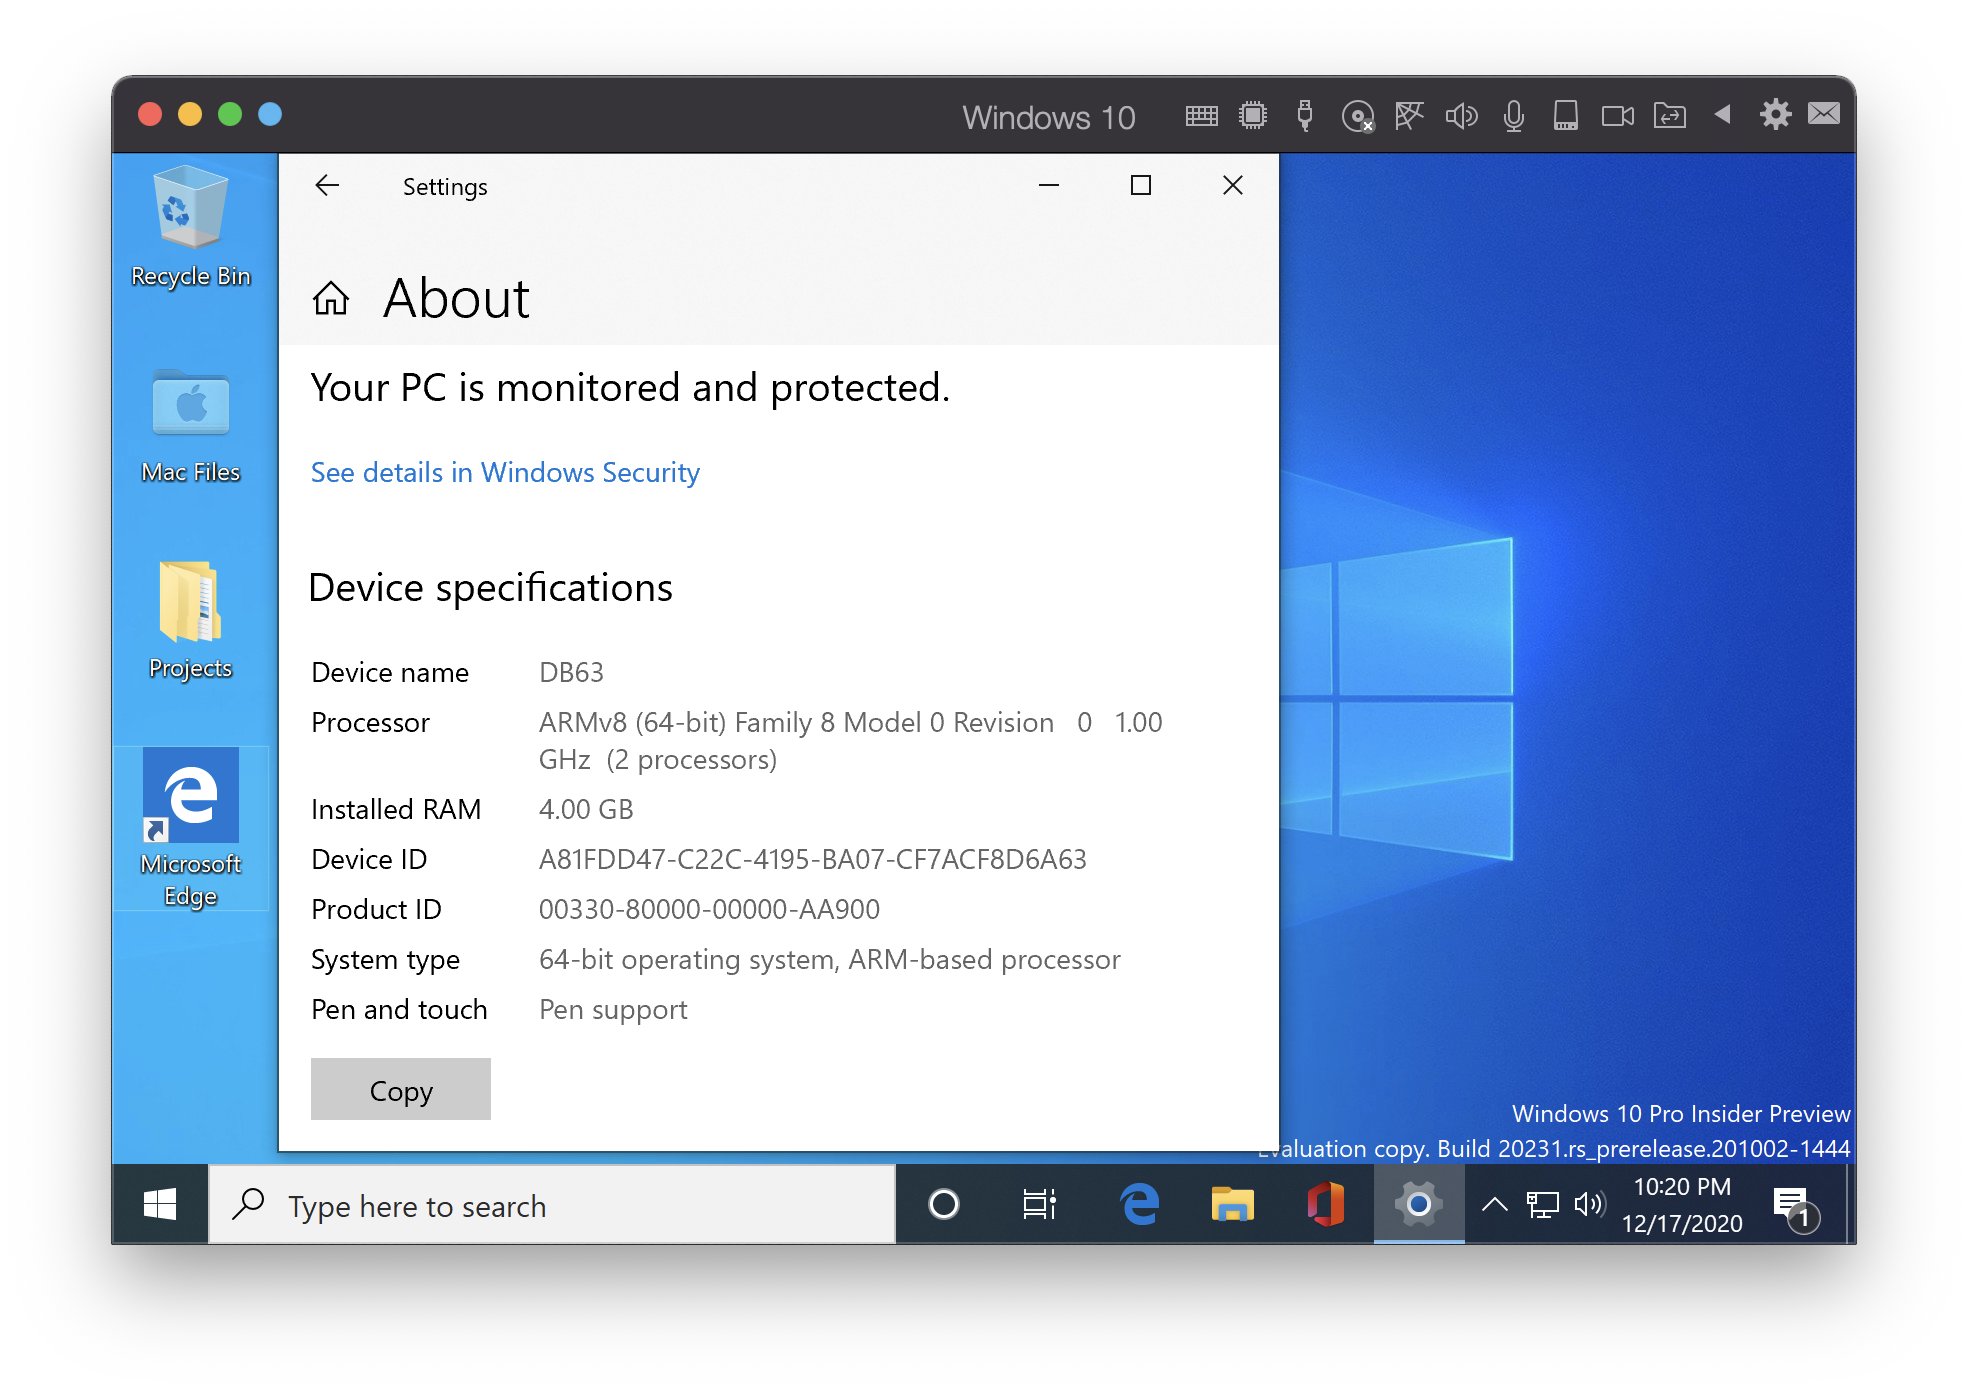Open Task View on the taskbar

point(1039,1205)
